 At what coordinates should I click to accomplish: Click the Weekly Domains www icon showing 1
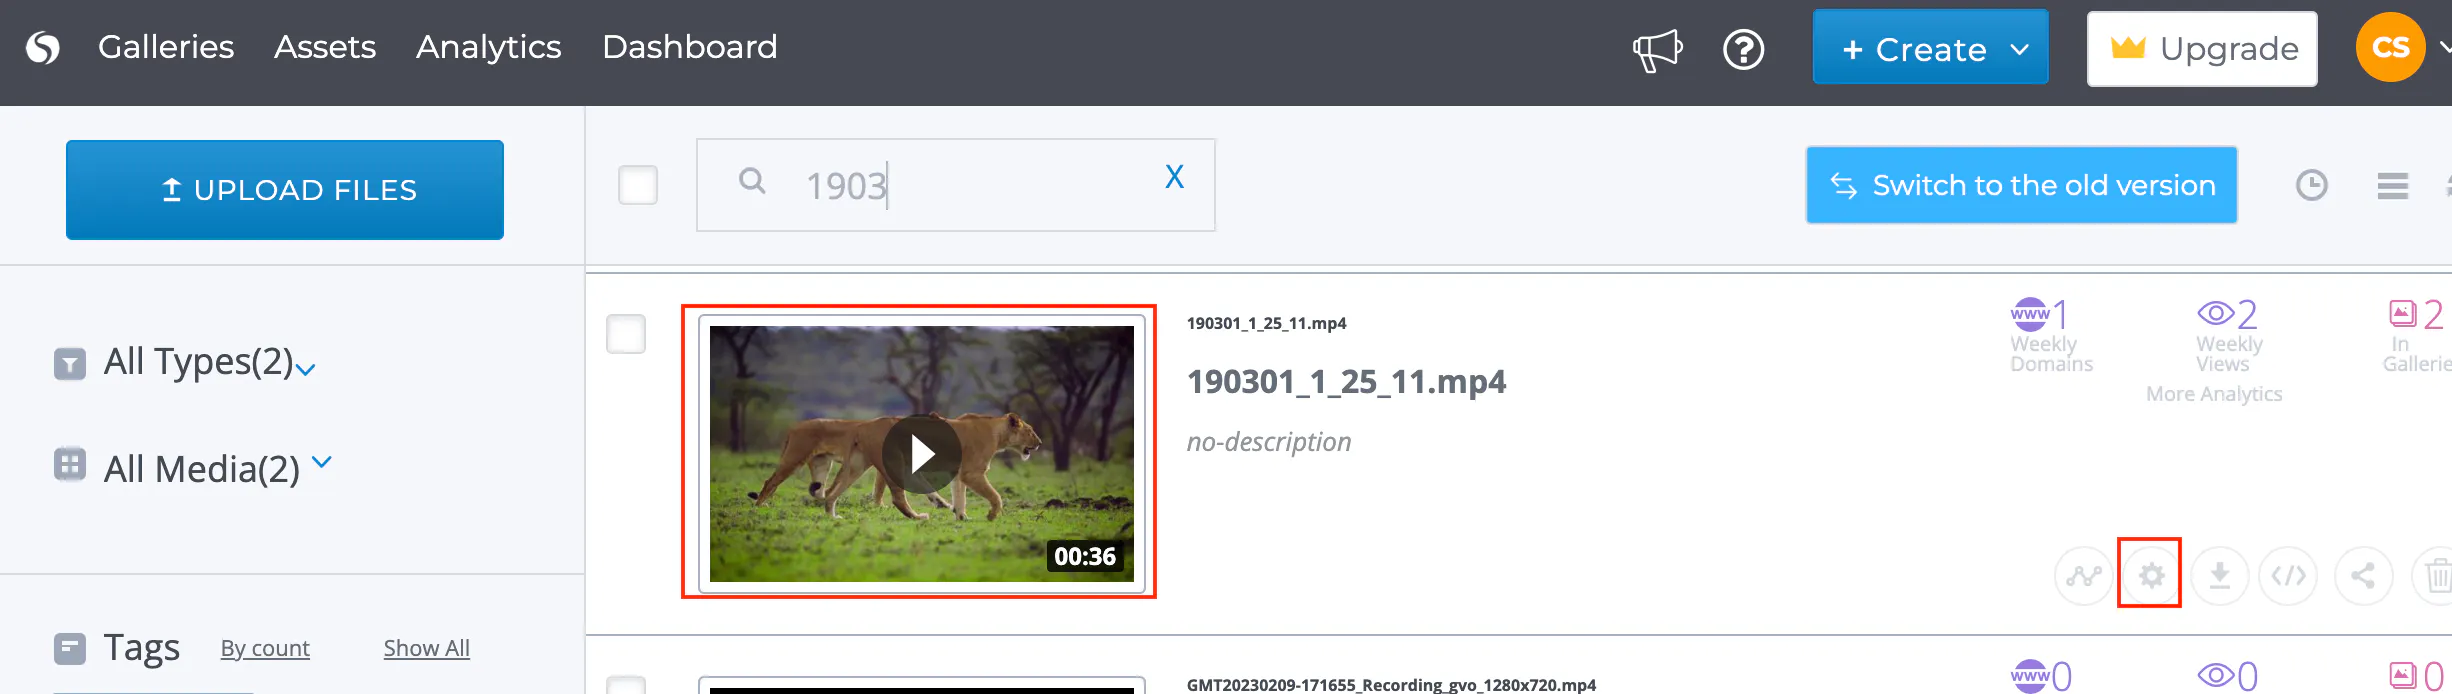[x=2029, y=313]
